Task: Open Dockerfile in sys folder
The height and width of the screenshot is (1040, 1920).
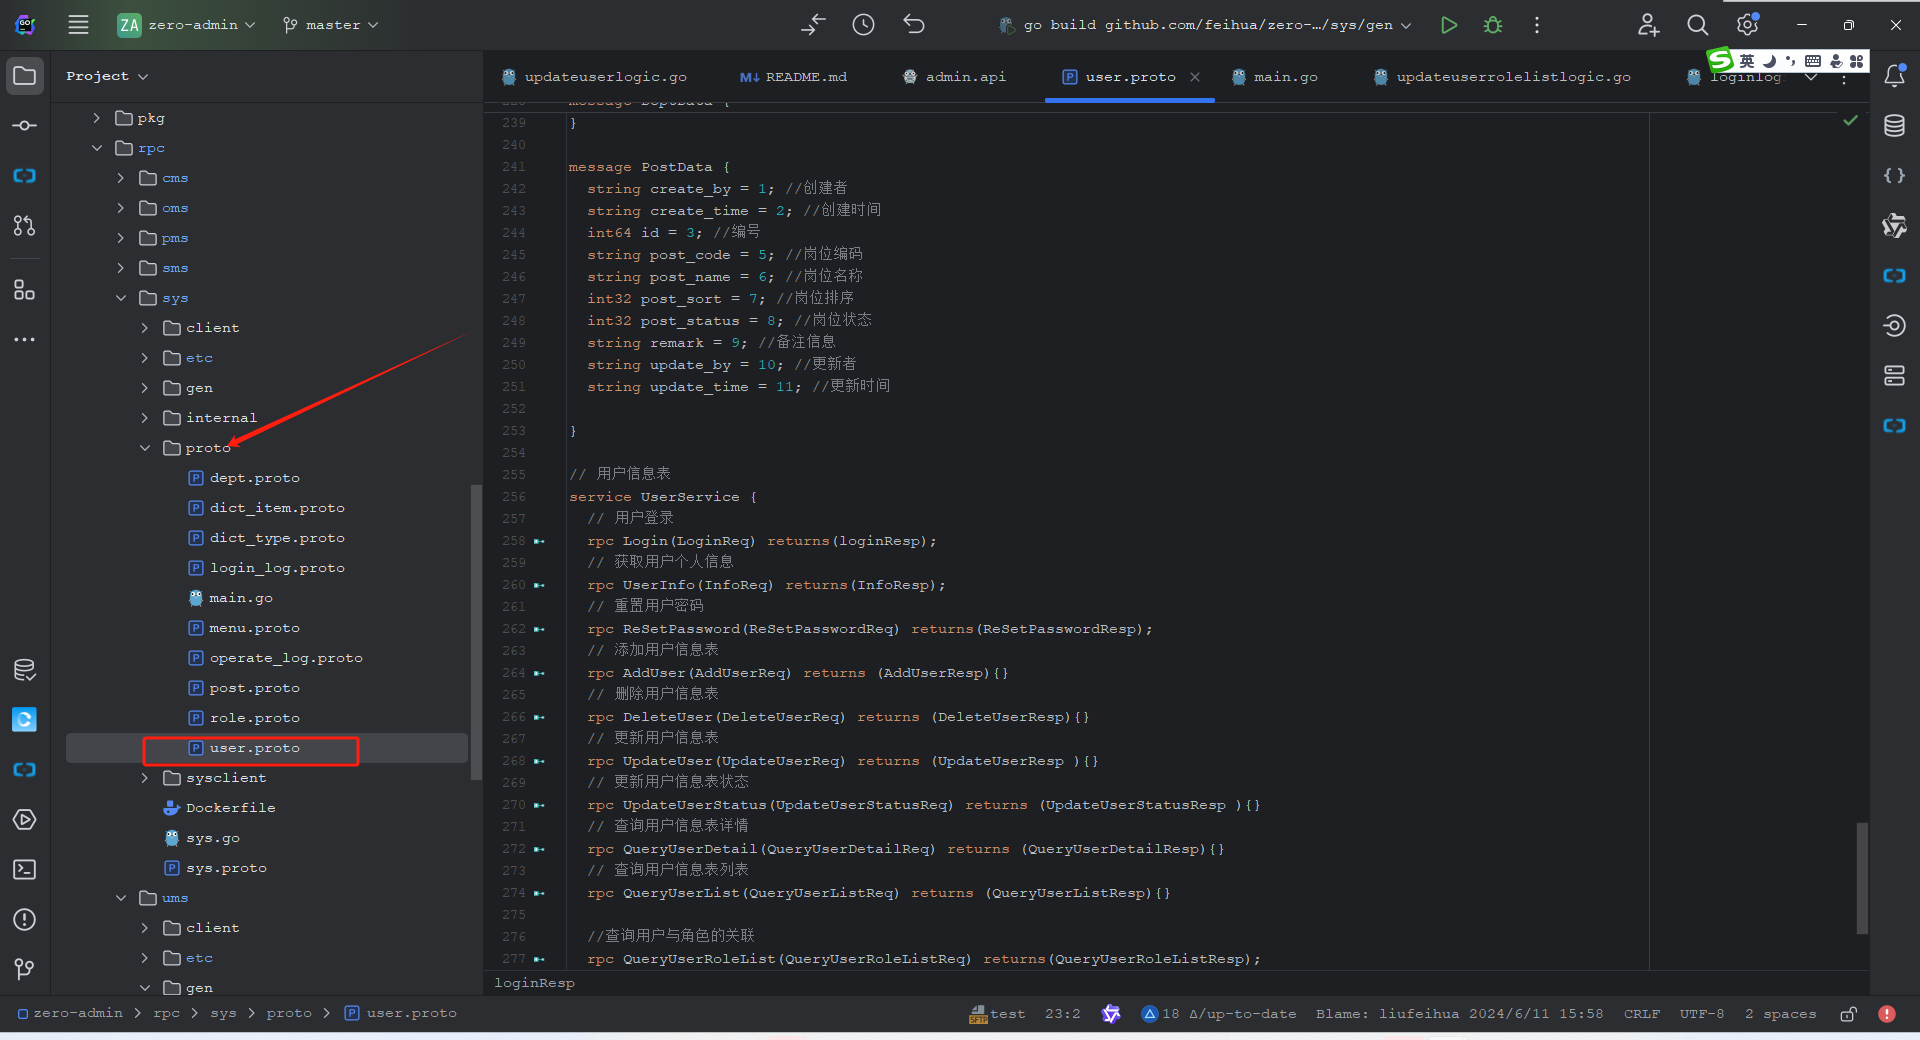Action: pyautogui.click(x=230, y=808)
